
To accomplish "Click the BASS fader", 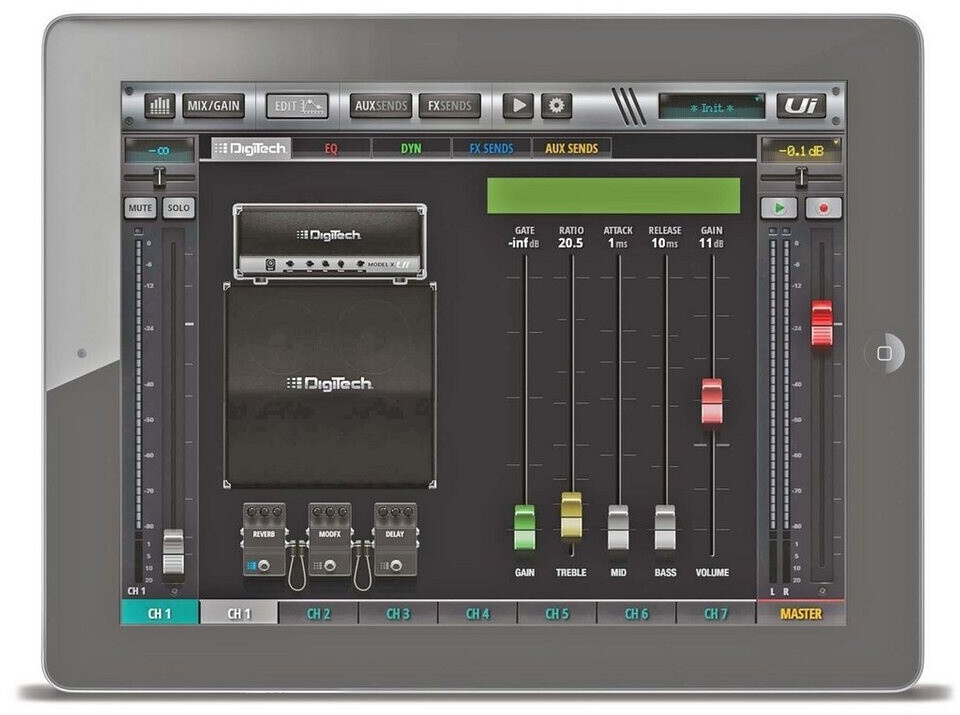I will [665, 527].
